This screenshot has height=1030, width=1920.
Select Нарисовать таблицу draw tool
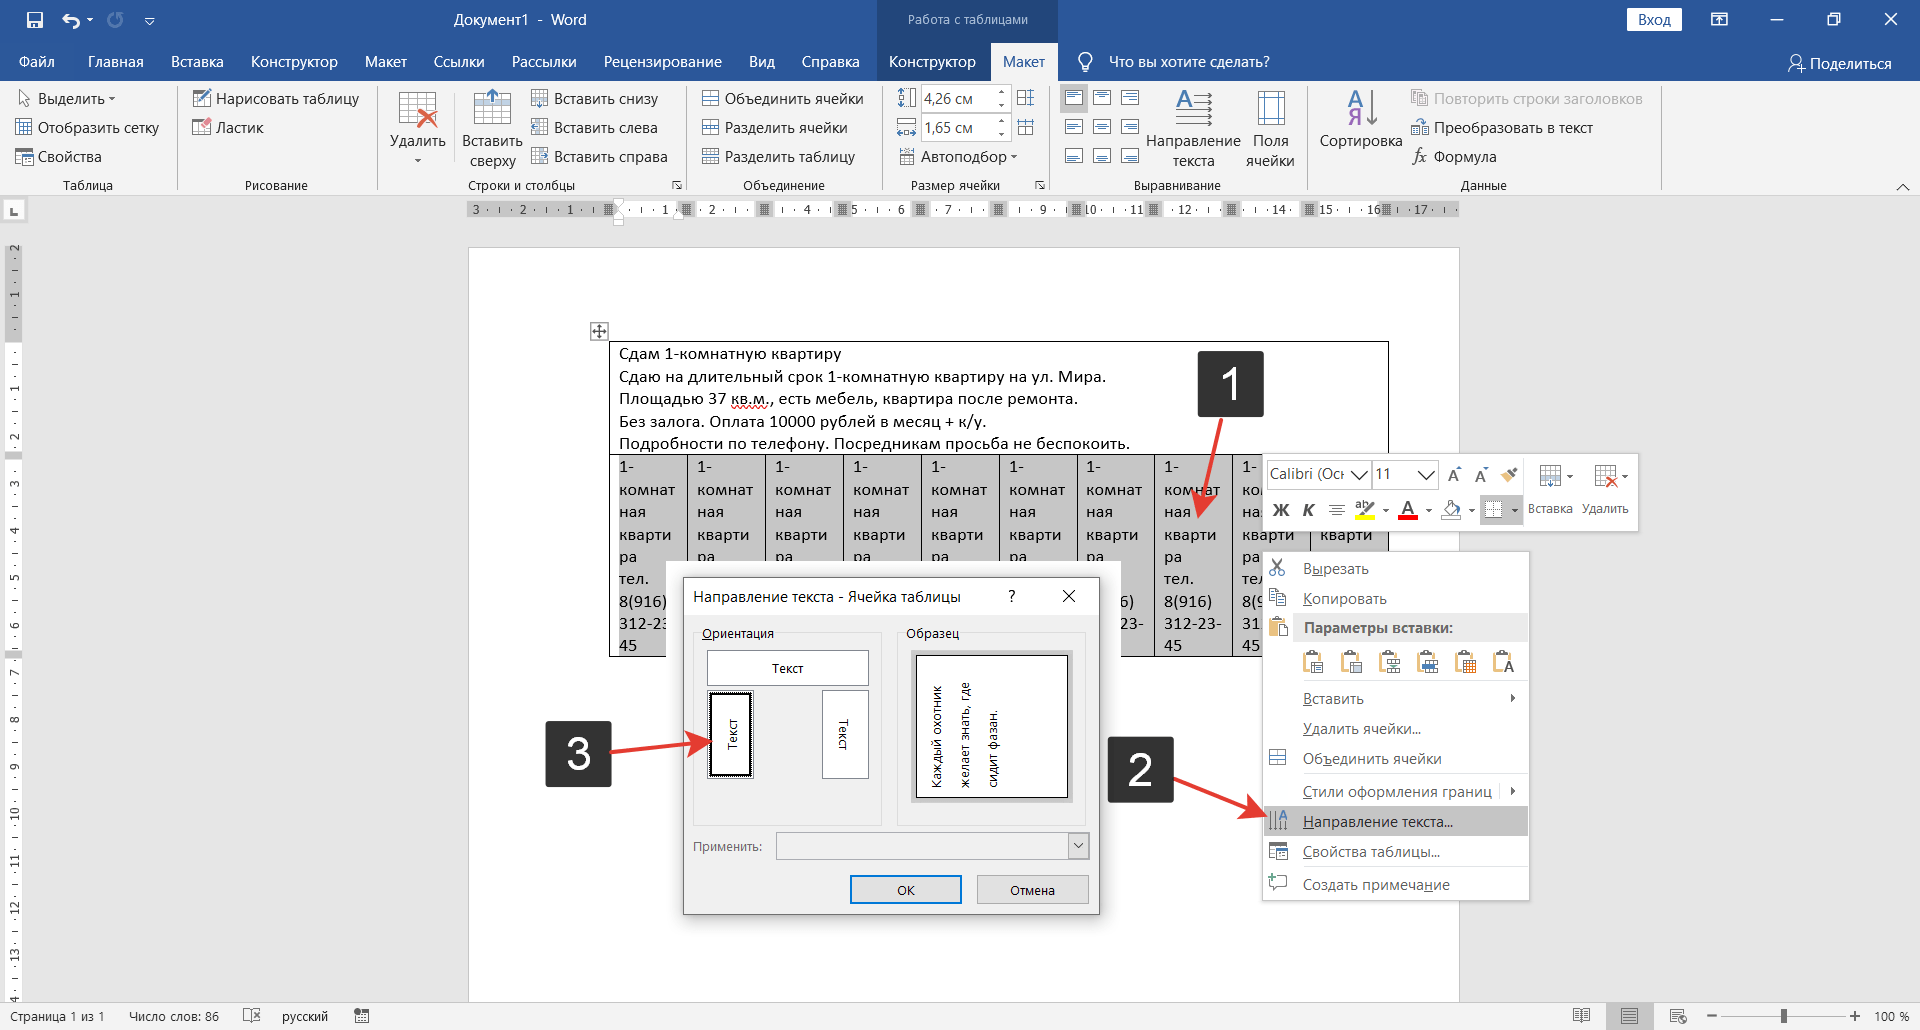[276, 98]
